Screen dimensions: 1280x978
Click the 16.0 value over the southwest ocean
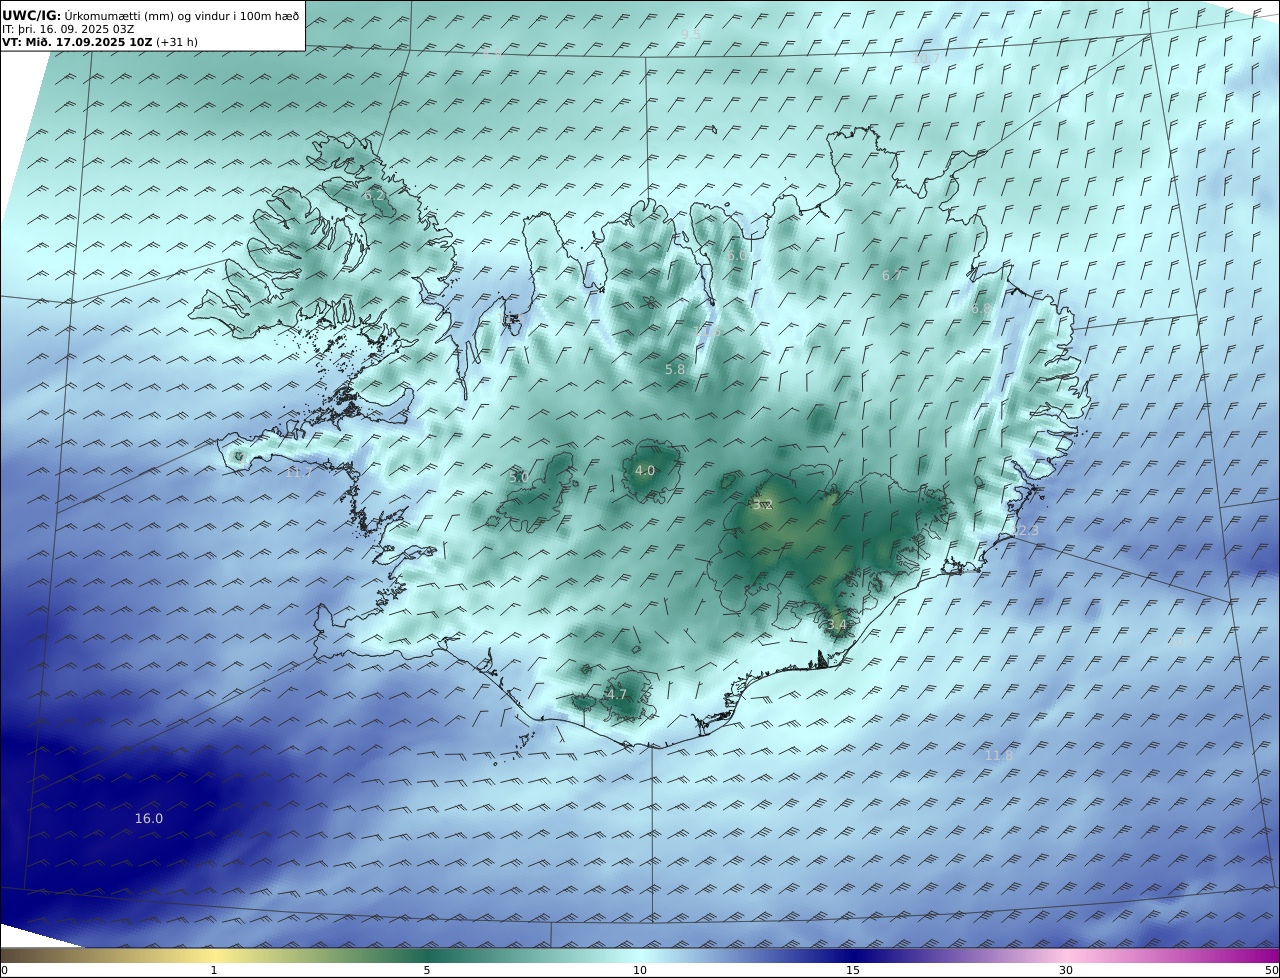tap(149, 818)
